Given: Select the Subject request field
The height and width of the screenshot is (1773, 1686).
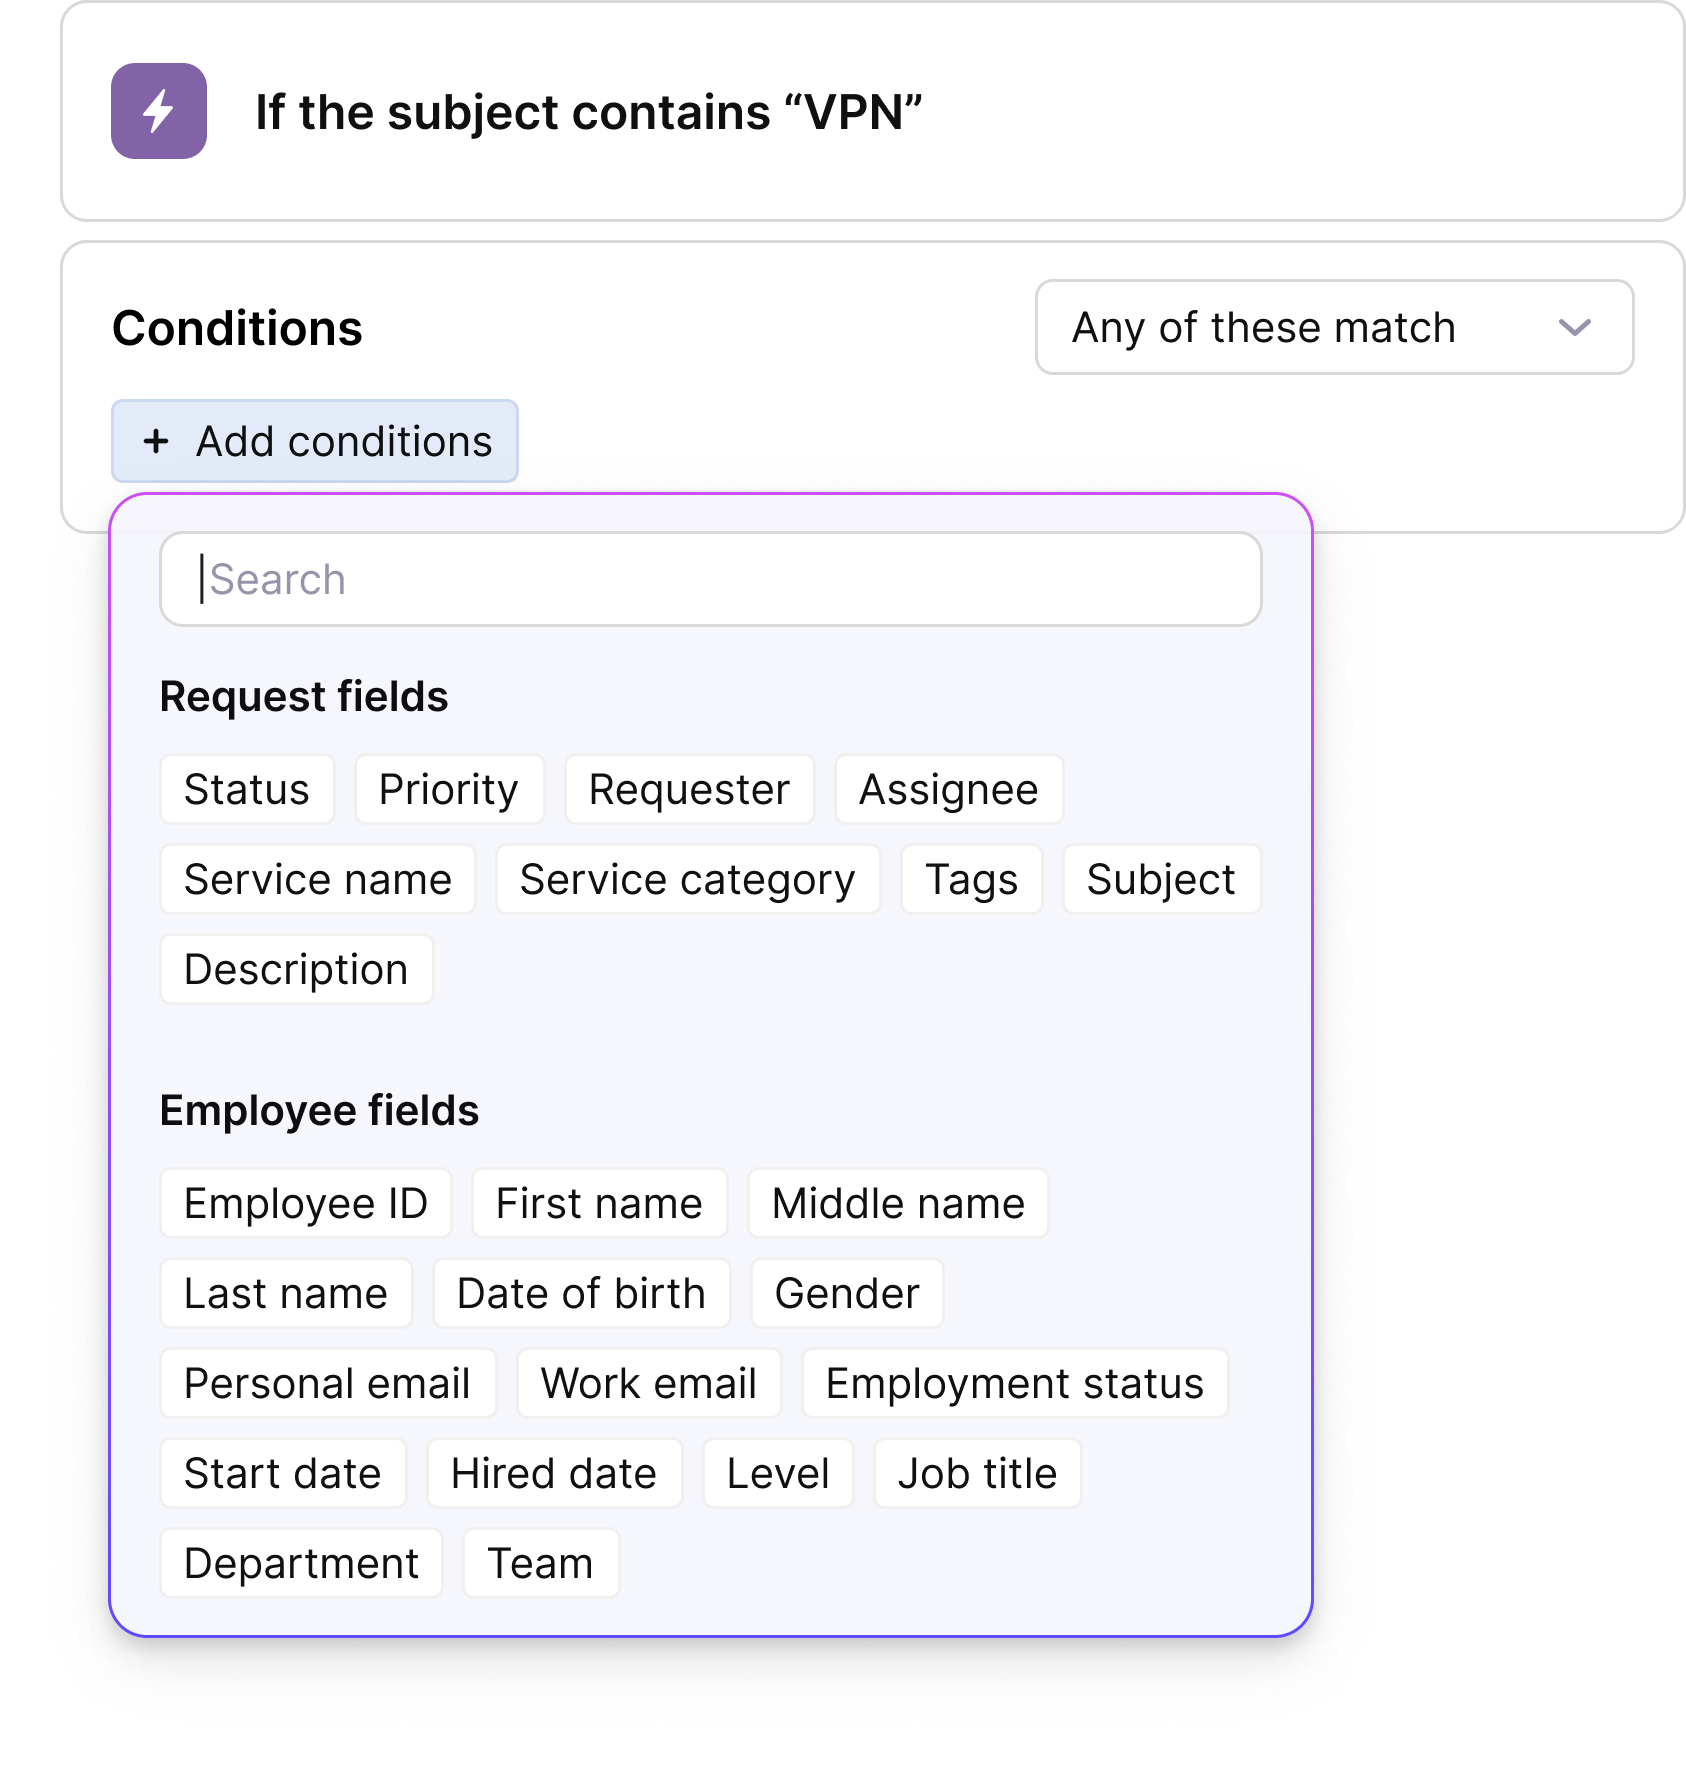Looking at the screenshot, I should (x=1161, y=879).
